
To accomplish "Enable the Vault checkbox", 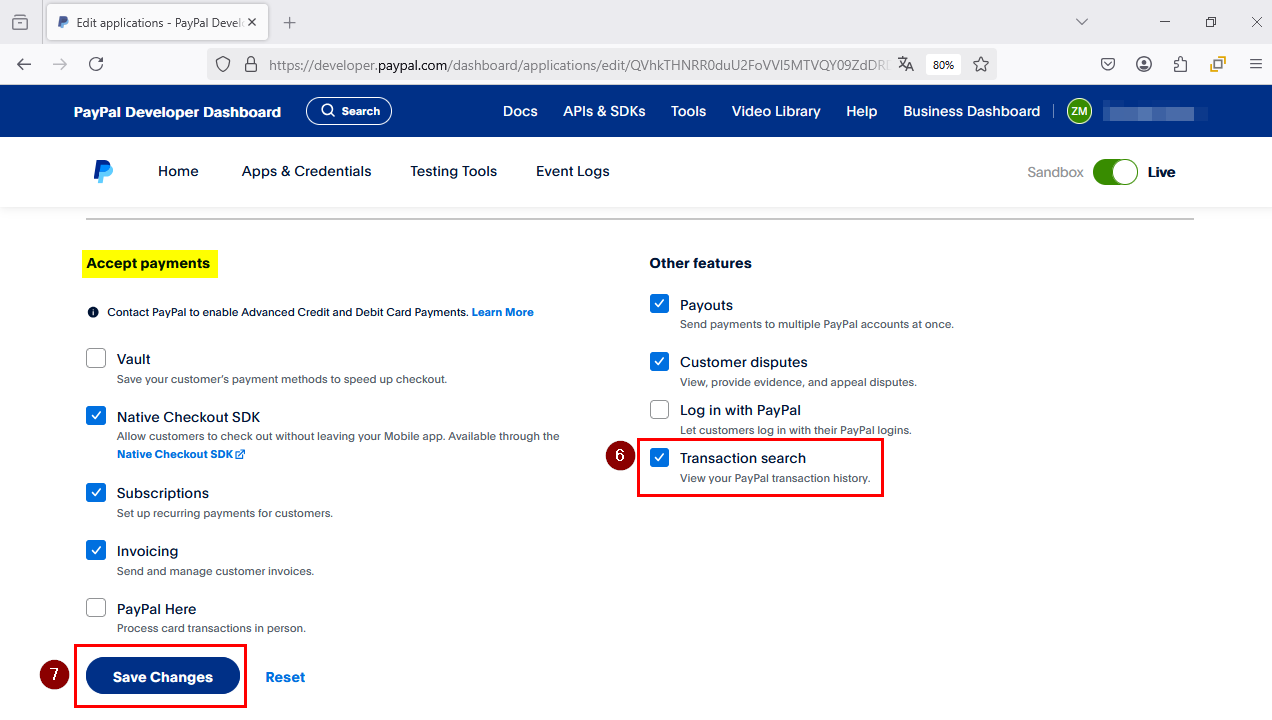I will (96, 358).
